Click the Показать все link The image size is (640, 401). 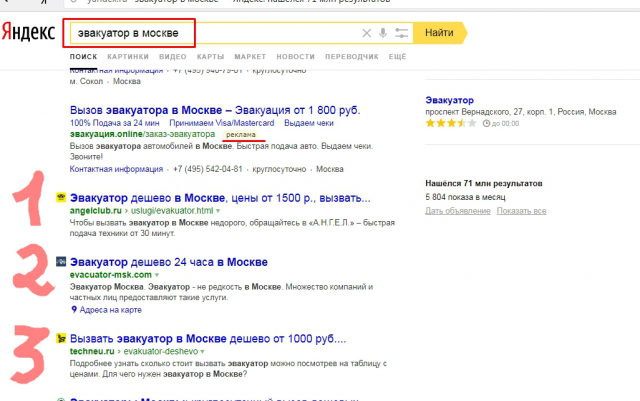click(521, 211)
